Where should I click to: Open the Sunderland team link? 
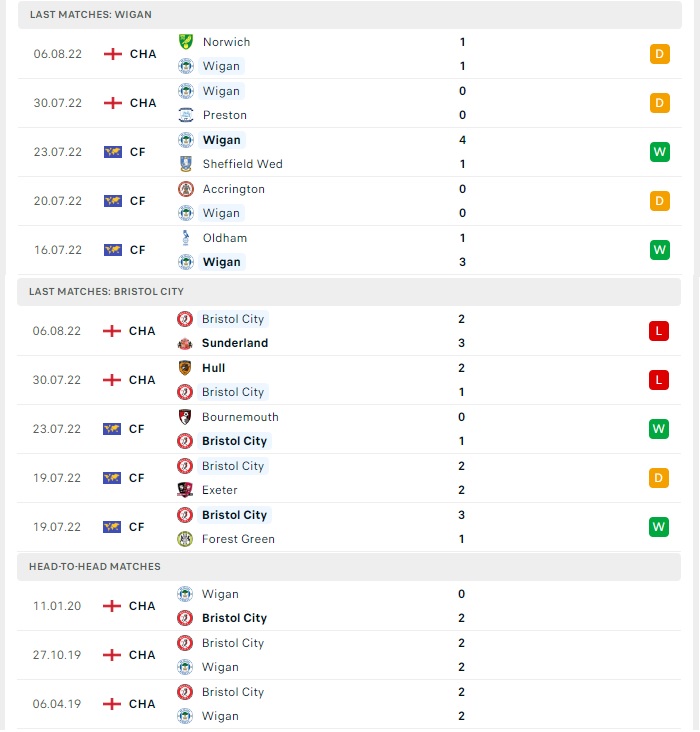point(235,343)
